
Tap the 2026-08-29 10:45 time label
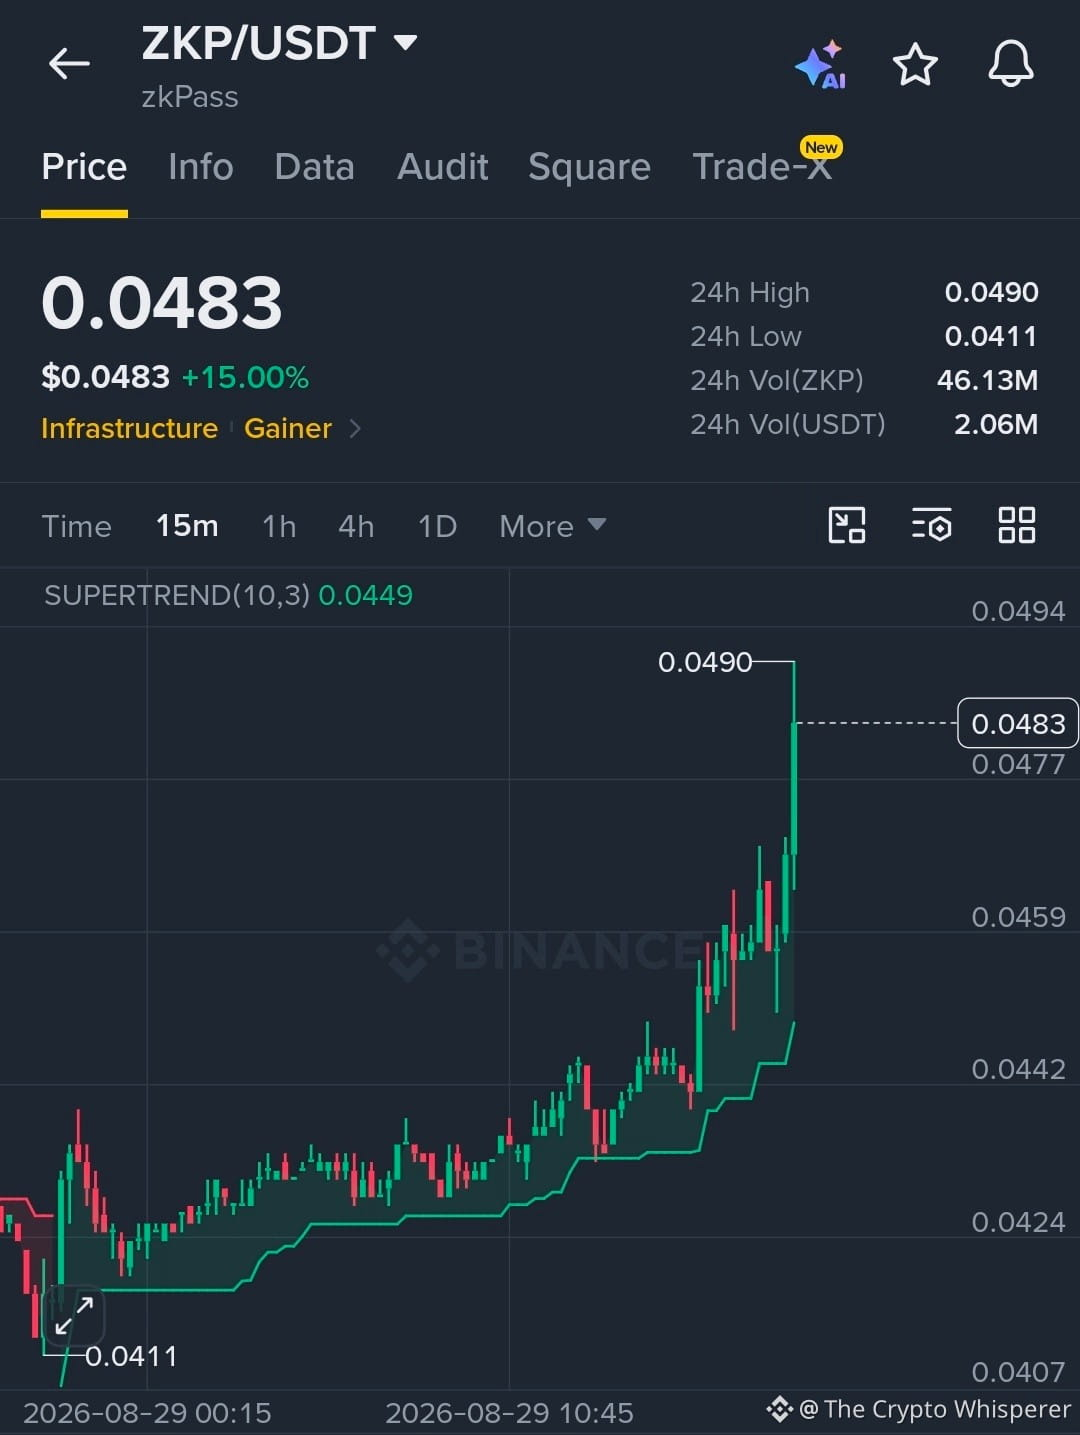(x=509, y=1413)
